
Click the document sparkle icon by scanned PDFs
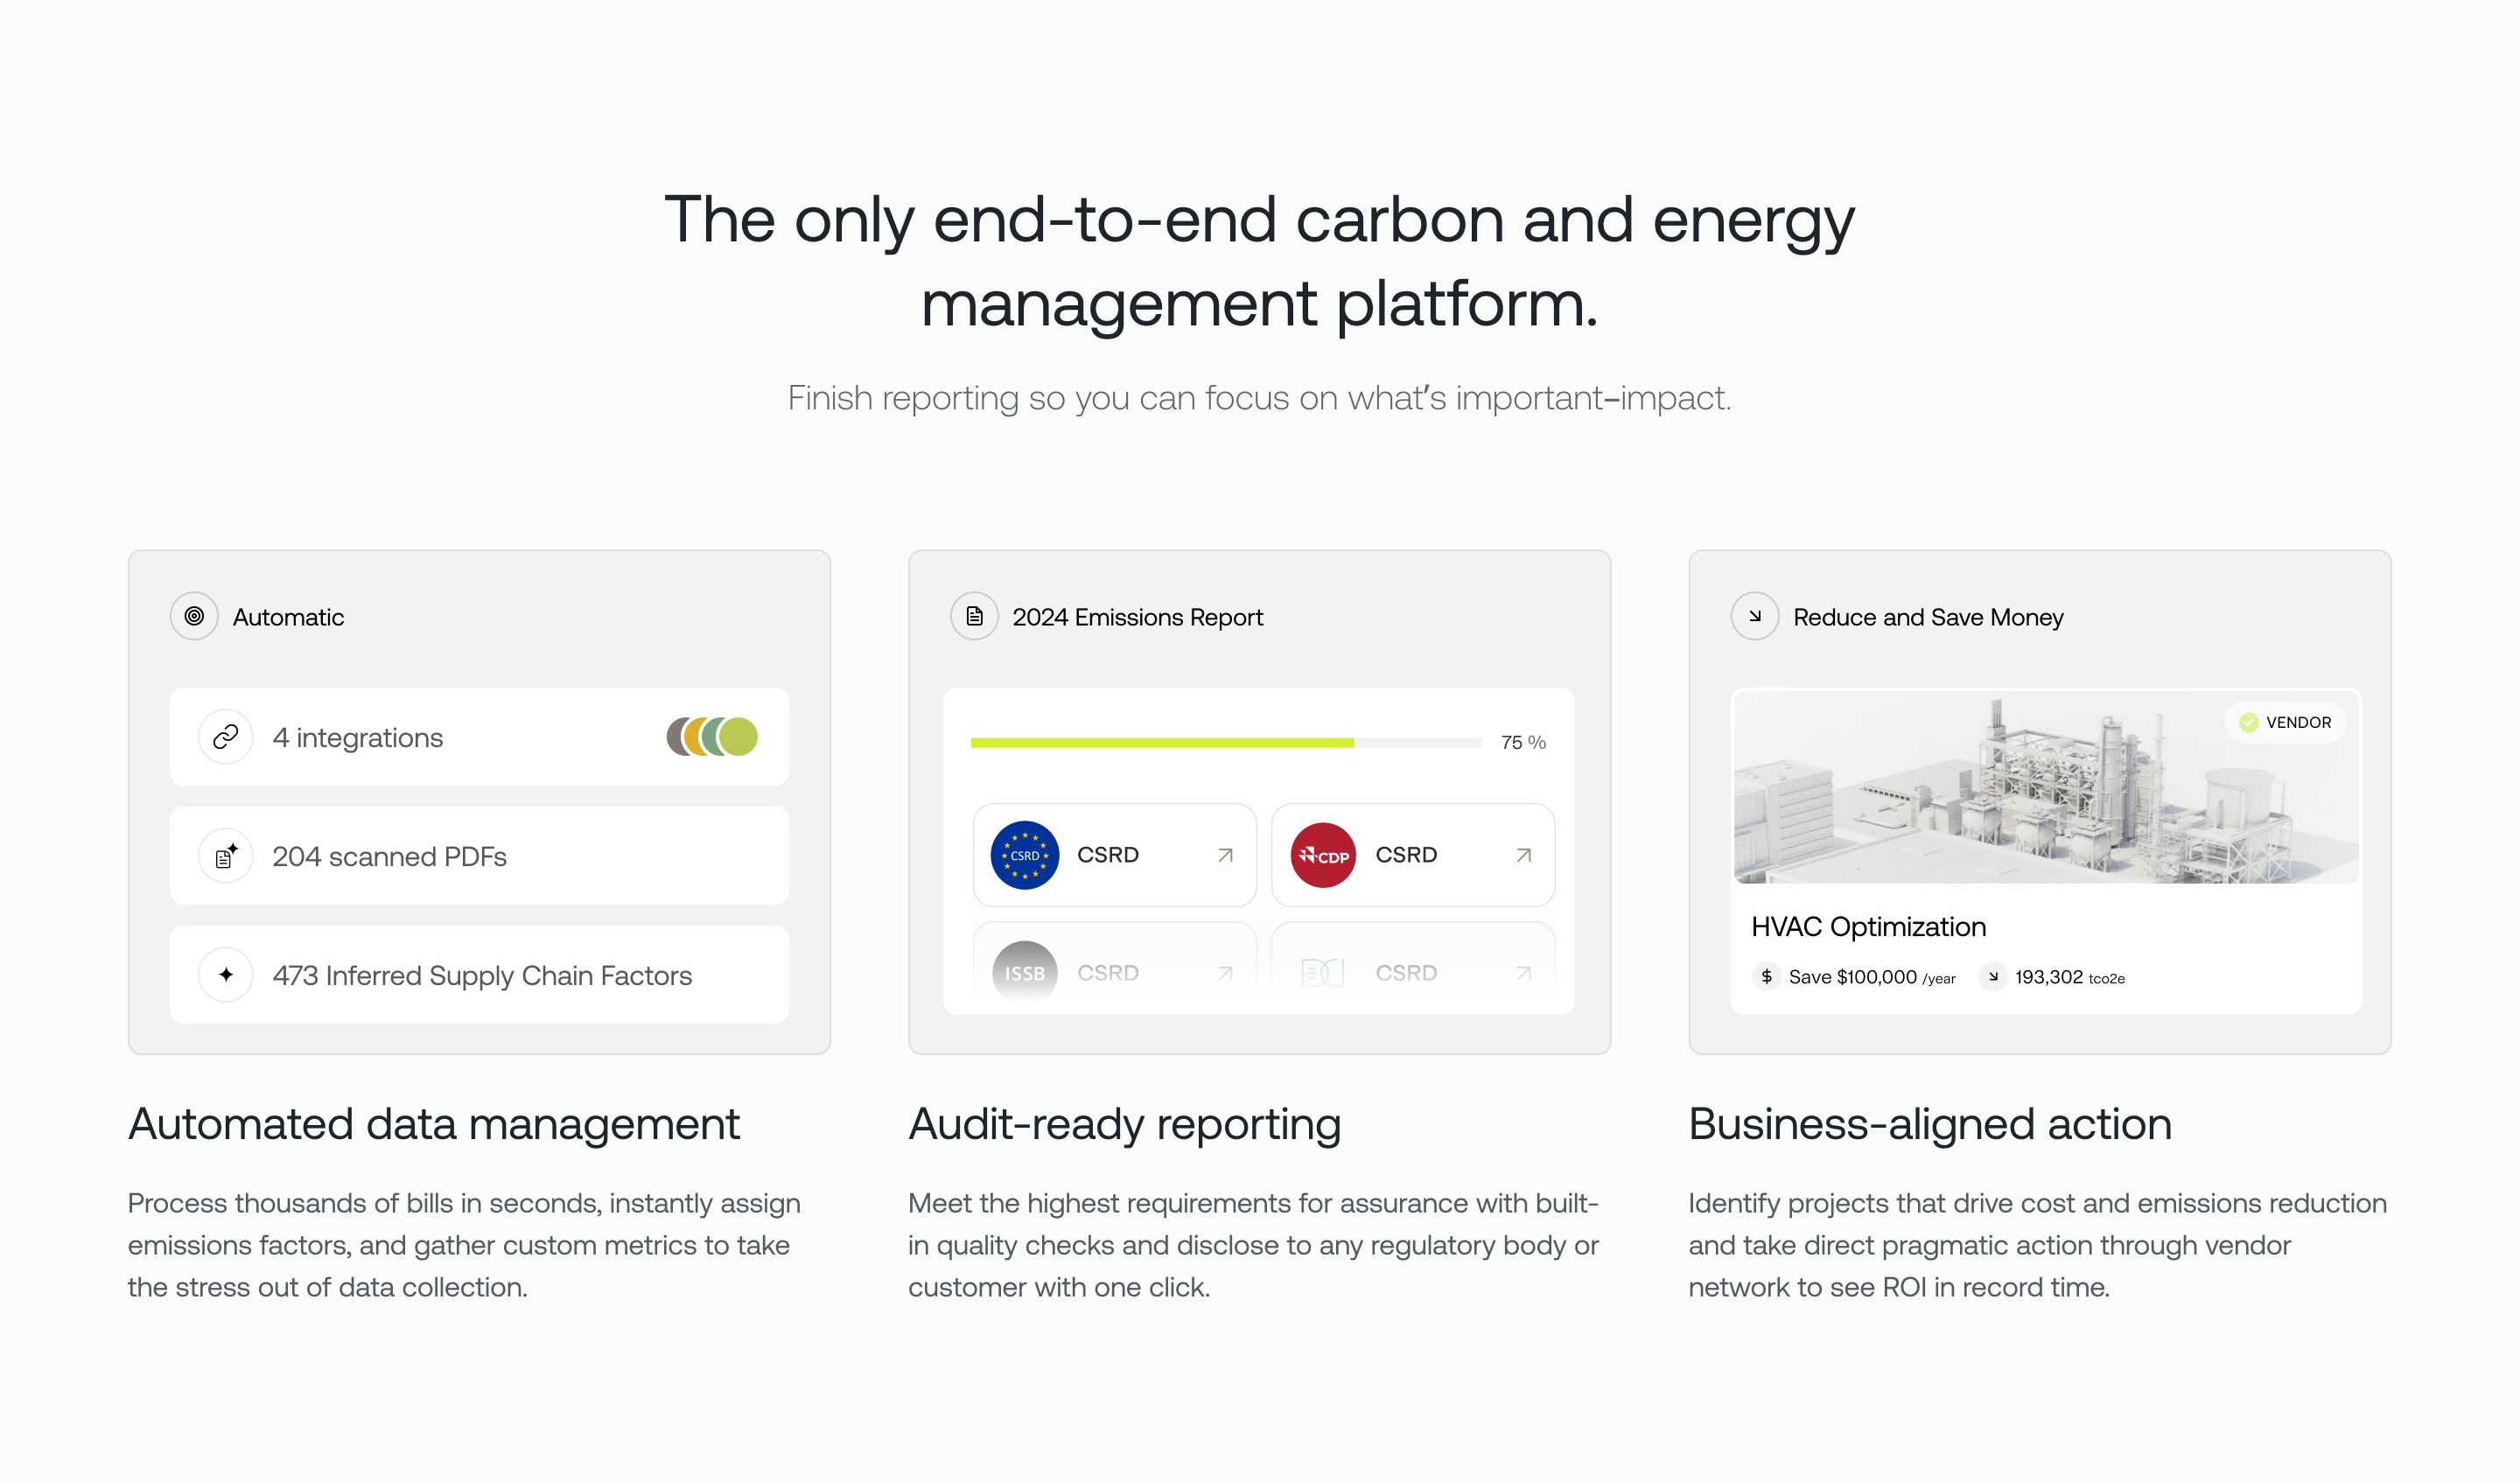(226, 856)
